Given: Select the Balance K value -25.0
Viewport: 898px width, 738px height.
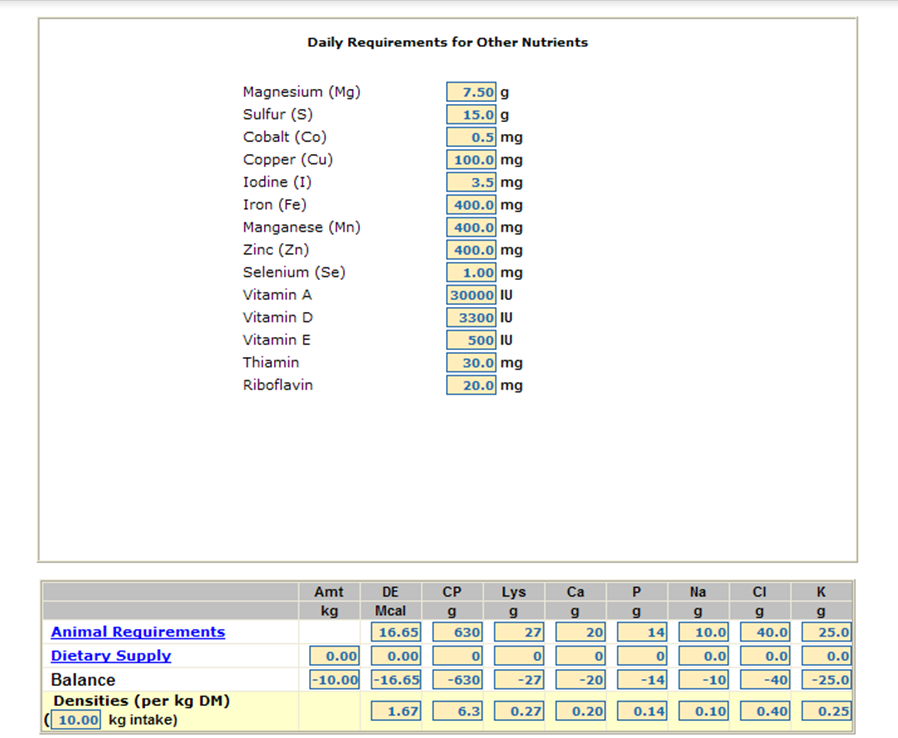Looking at the screenshot, I should coord(827,680).
